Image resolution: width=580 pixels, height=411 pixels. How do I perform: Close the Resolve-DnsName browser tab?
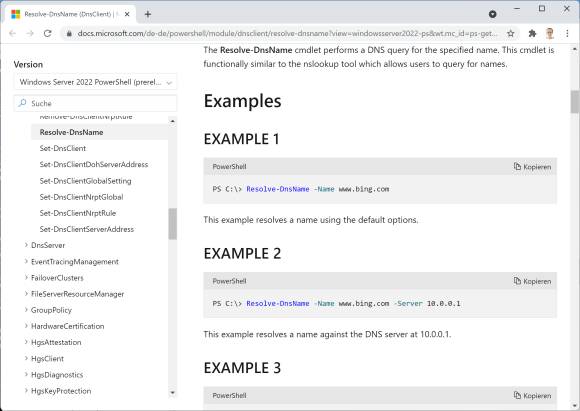coord(127,14)
